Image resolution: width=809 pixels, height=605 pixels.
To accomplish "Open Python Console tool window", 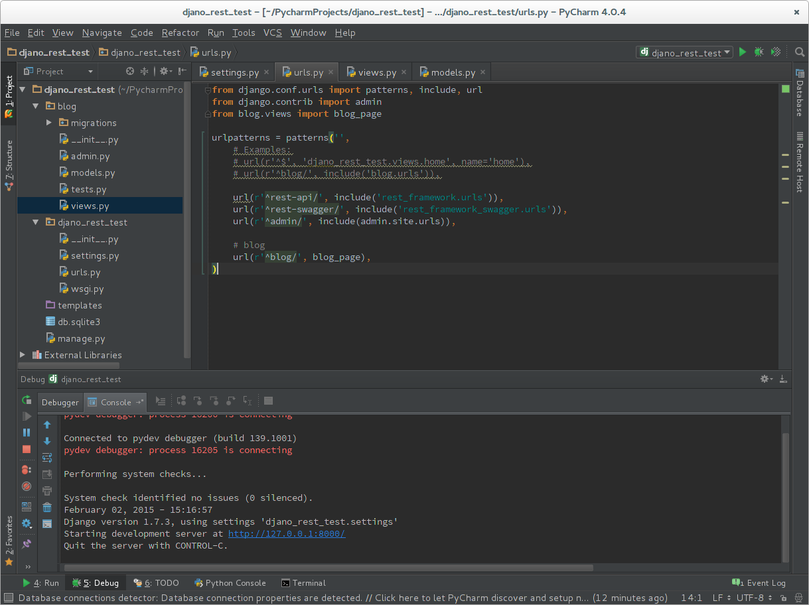I will click(x=230, y=583).
